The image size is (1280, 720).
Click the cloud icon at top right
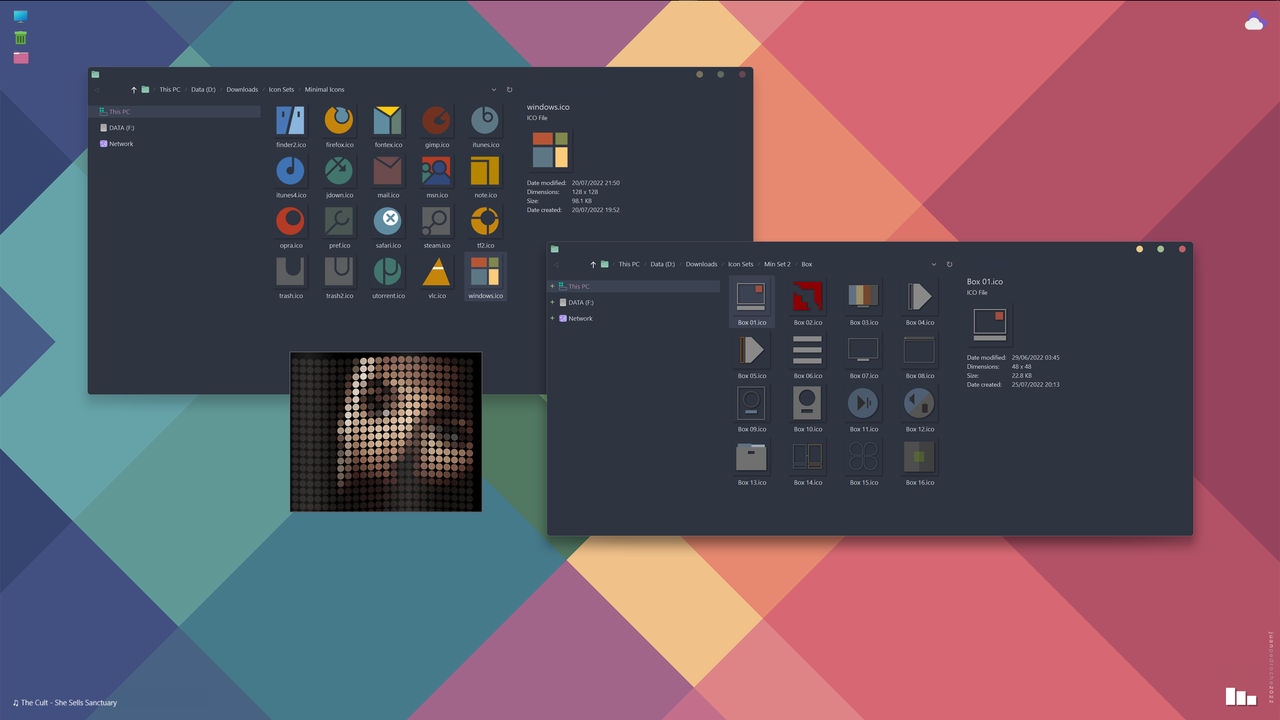coord(1255,20)
